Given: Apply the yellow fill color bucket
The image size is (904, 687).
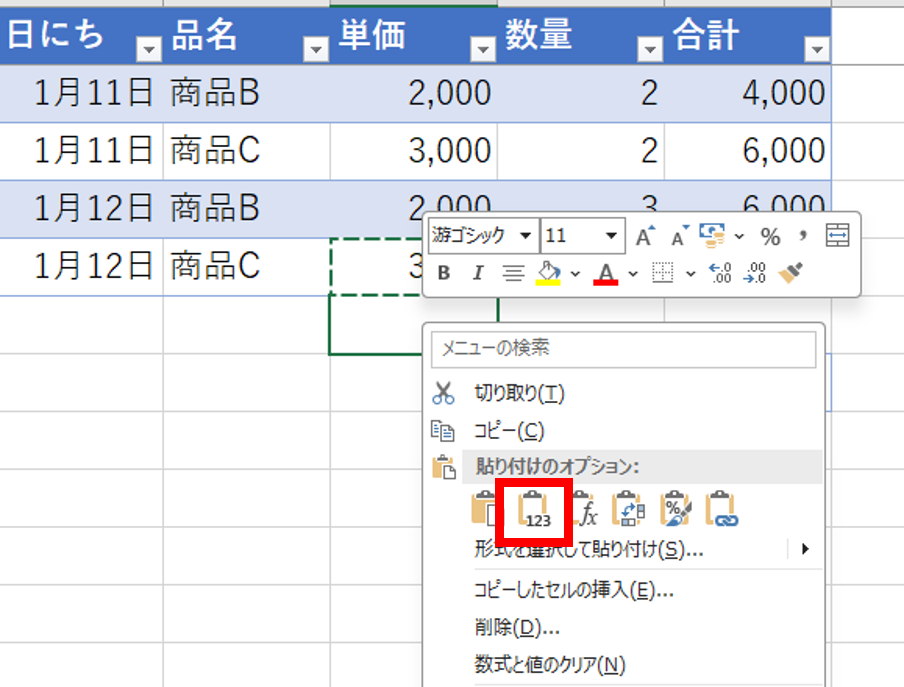Looking at the screenshot, I should [x=546, y=272].
